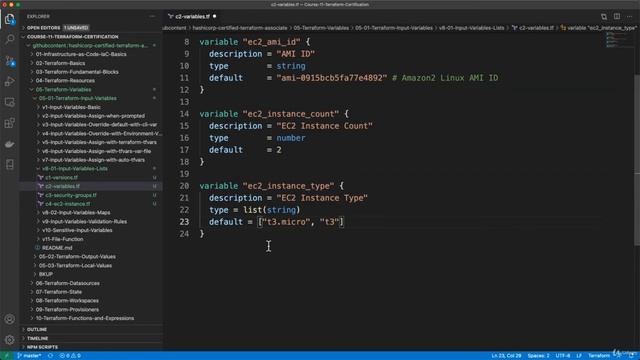Change language mode via Terraform status item

pos(599,356)
